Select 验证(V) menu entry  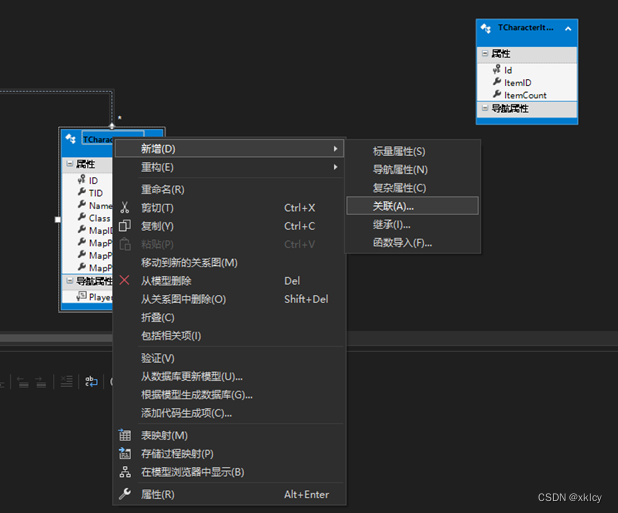click(229, 358)
